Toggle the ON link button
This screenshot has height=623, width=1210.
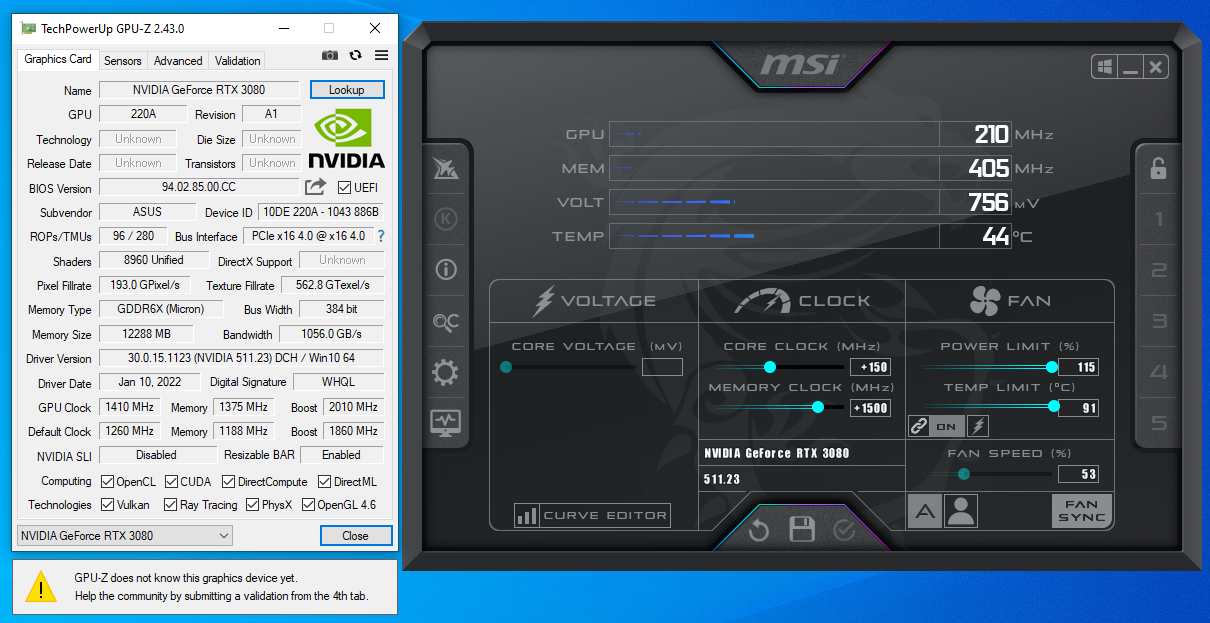(x=948, y=426)
